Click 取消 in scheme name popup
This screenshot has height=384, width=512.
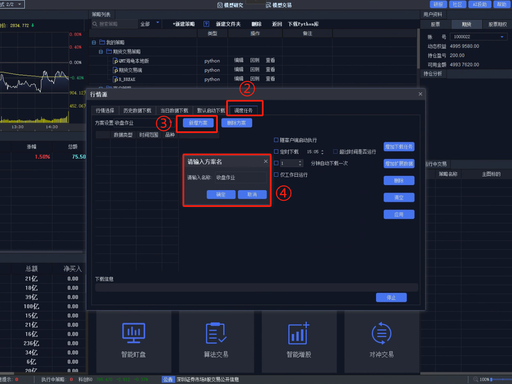click(252, 194)
